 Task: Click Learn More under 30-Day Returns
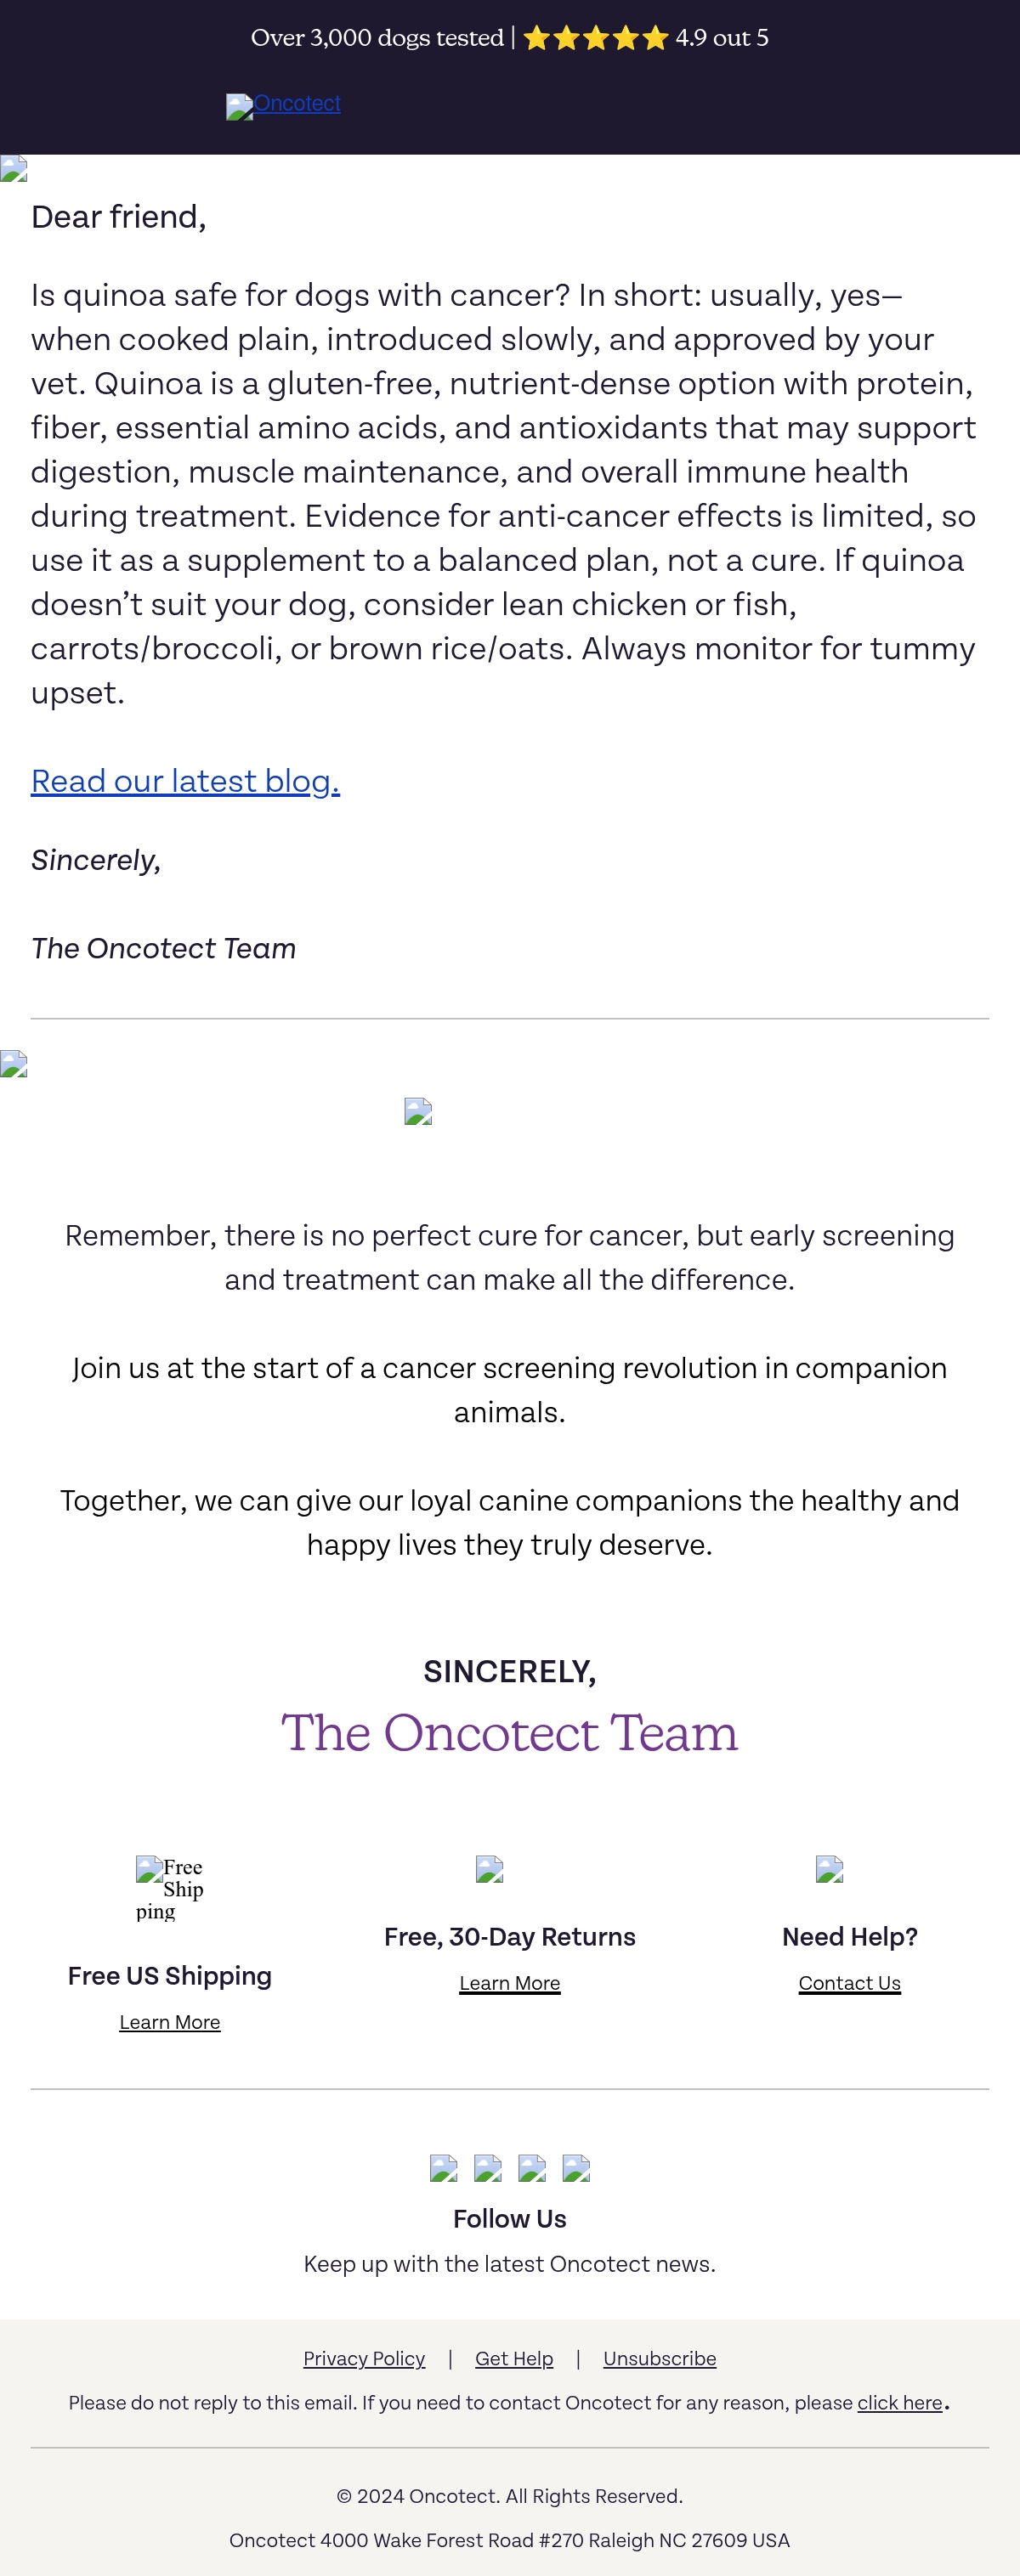tap(510, 1983)
